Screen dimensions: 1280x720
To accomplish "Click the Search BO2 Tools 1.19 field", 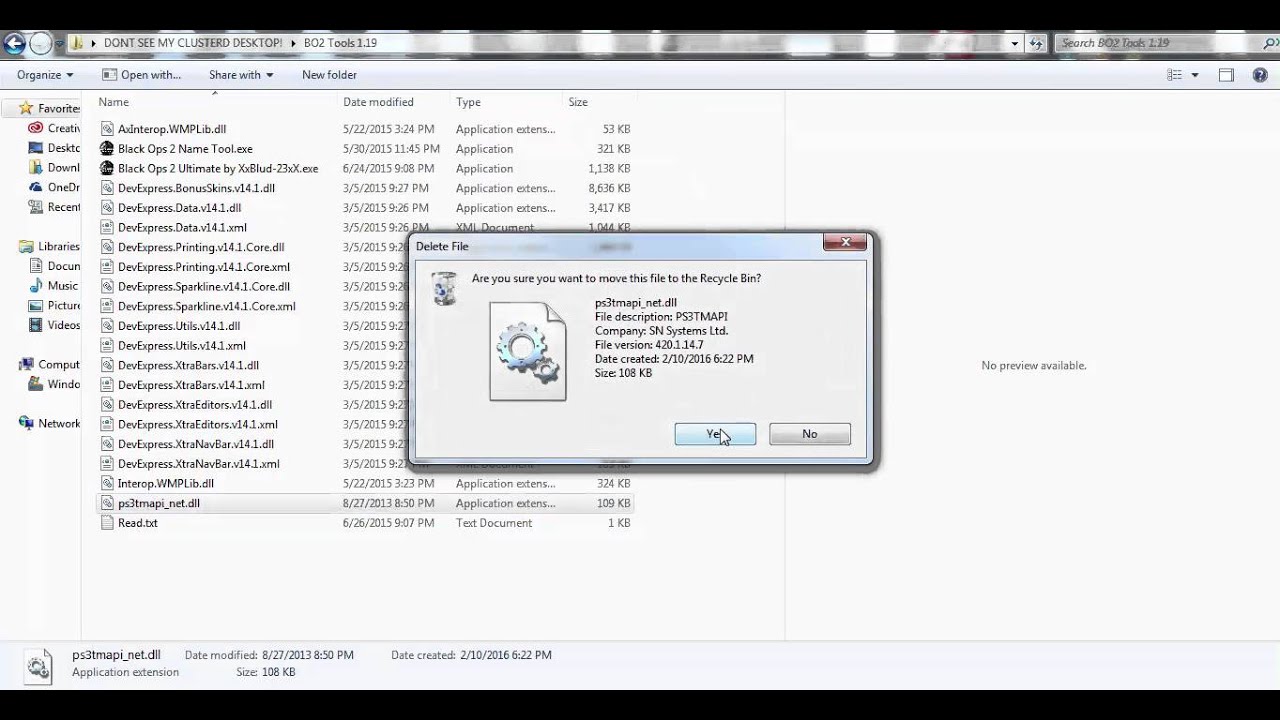I will click(1158, 43).
